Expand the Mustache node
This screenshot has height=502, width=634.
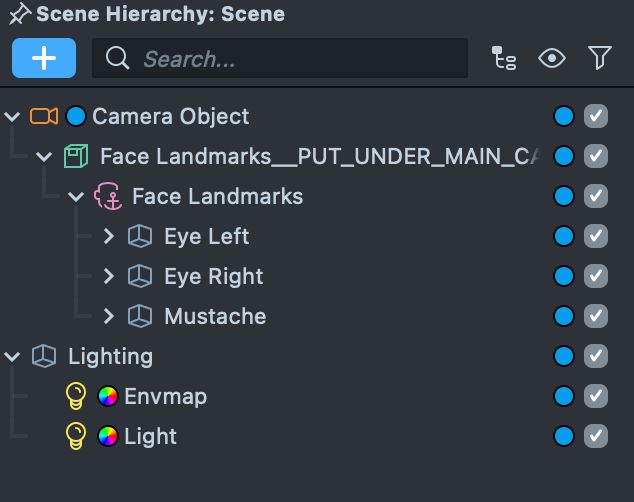click(109, 316)
